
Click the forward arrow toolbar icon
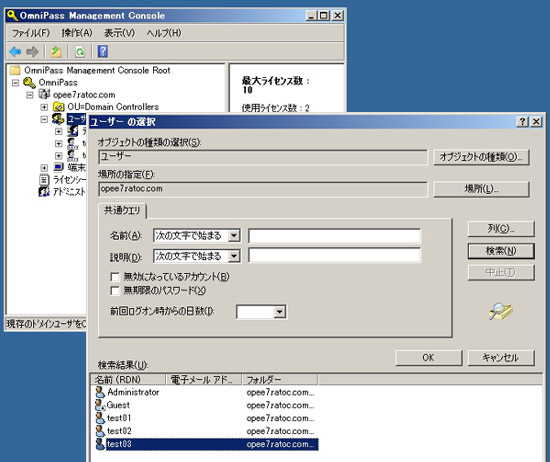32,52
